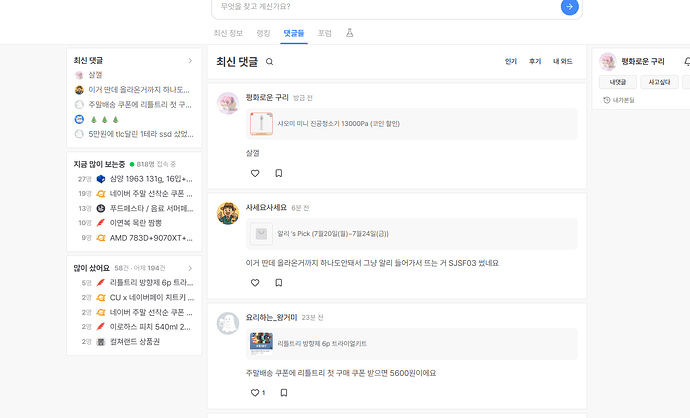Viewport: 690px width, 418px height.
Task: Bookmark the 평화로운 구리 comment
Action: coord(279,173)
